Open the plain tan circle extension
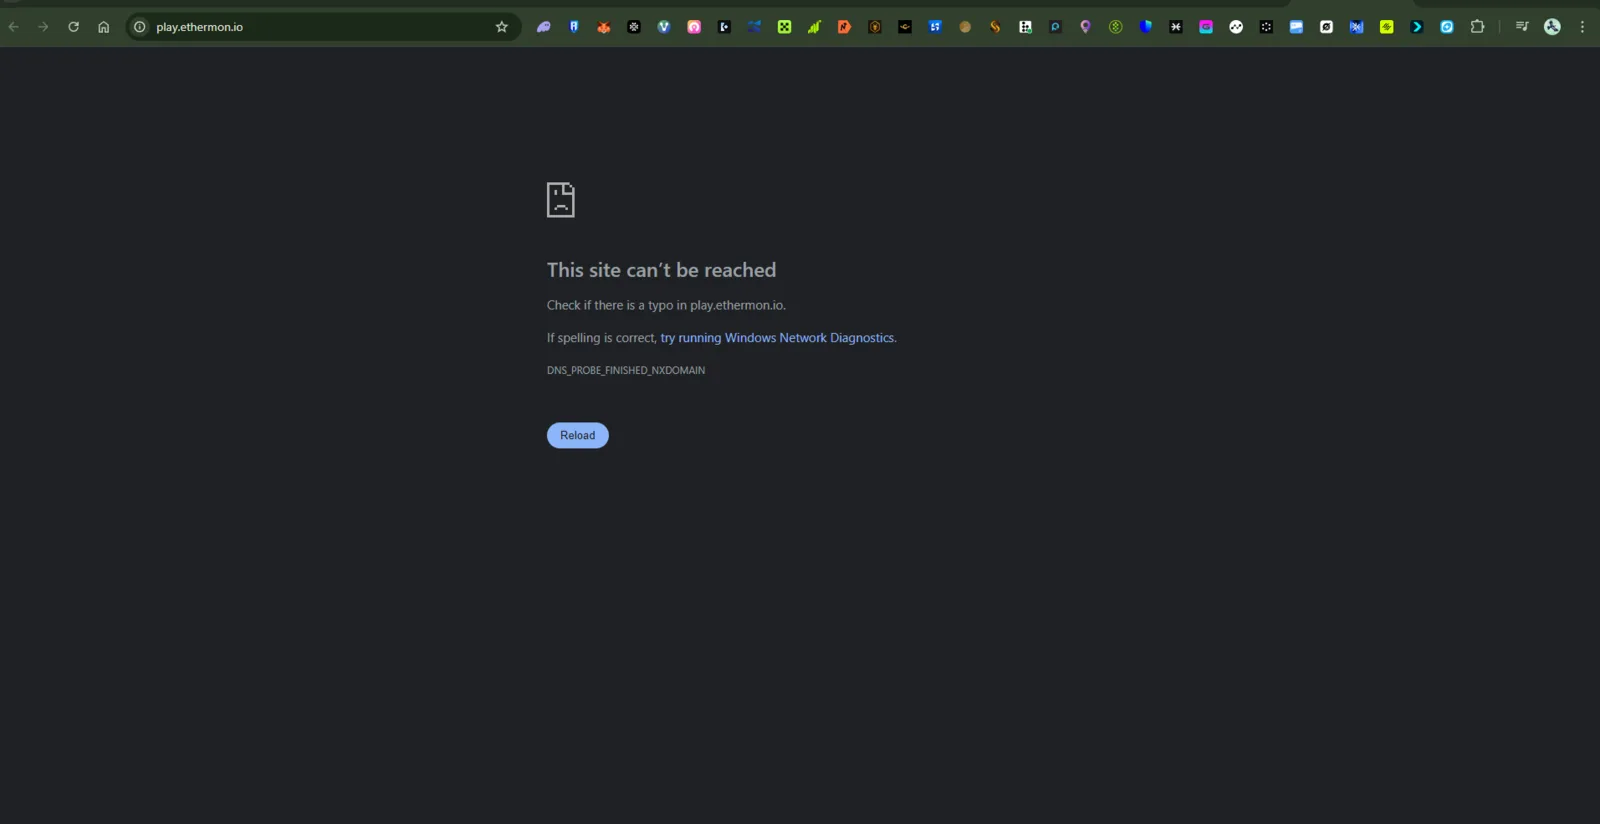 965,27
